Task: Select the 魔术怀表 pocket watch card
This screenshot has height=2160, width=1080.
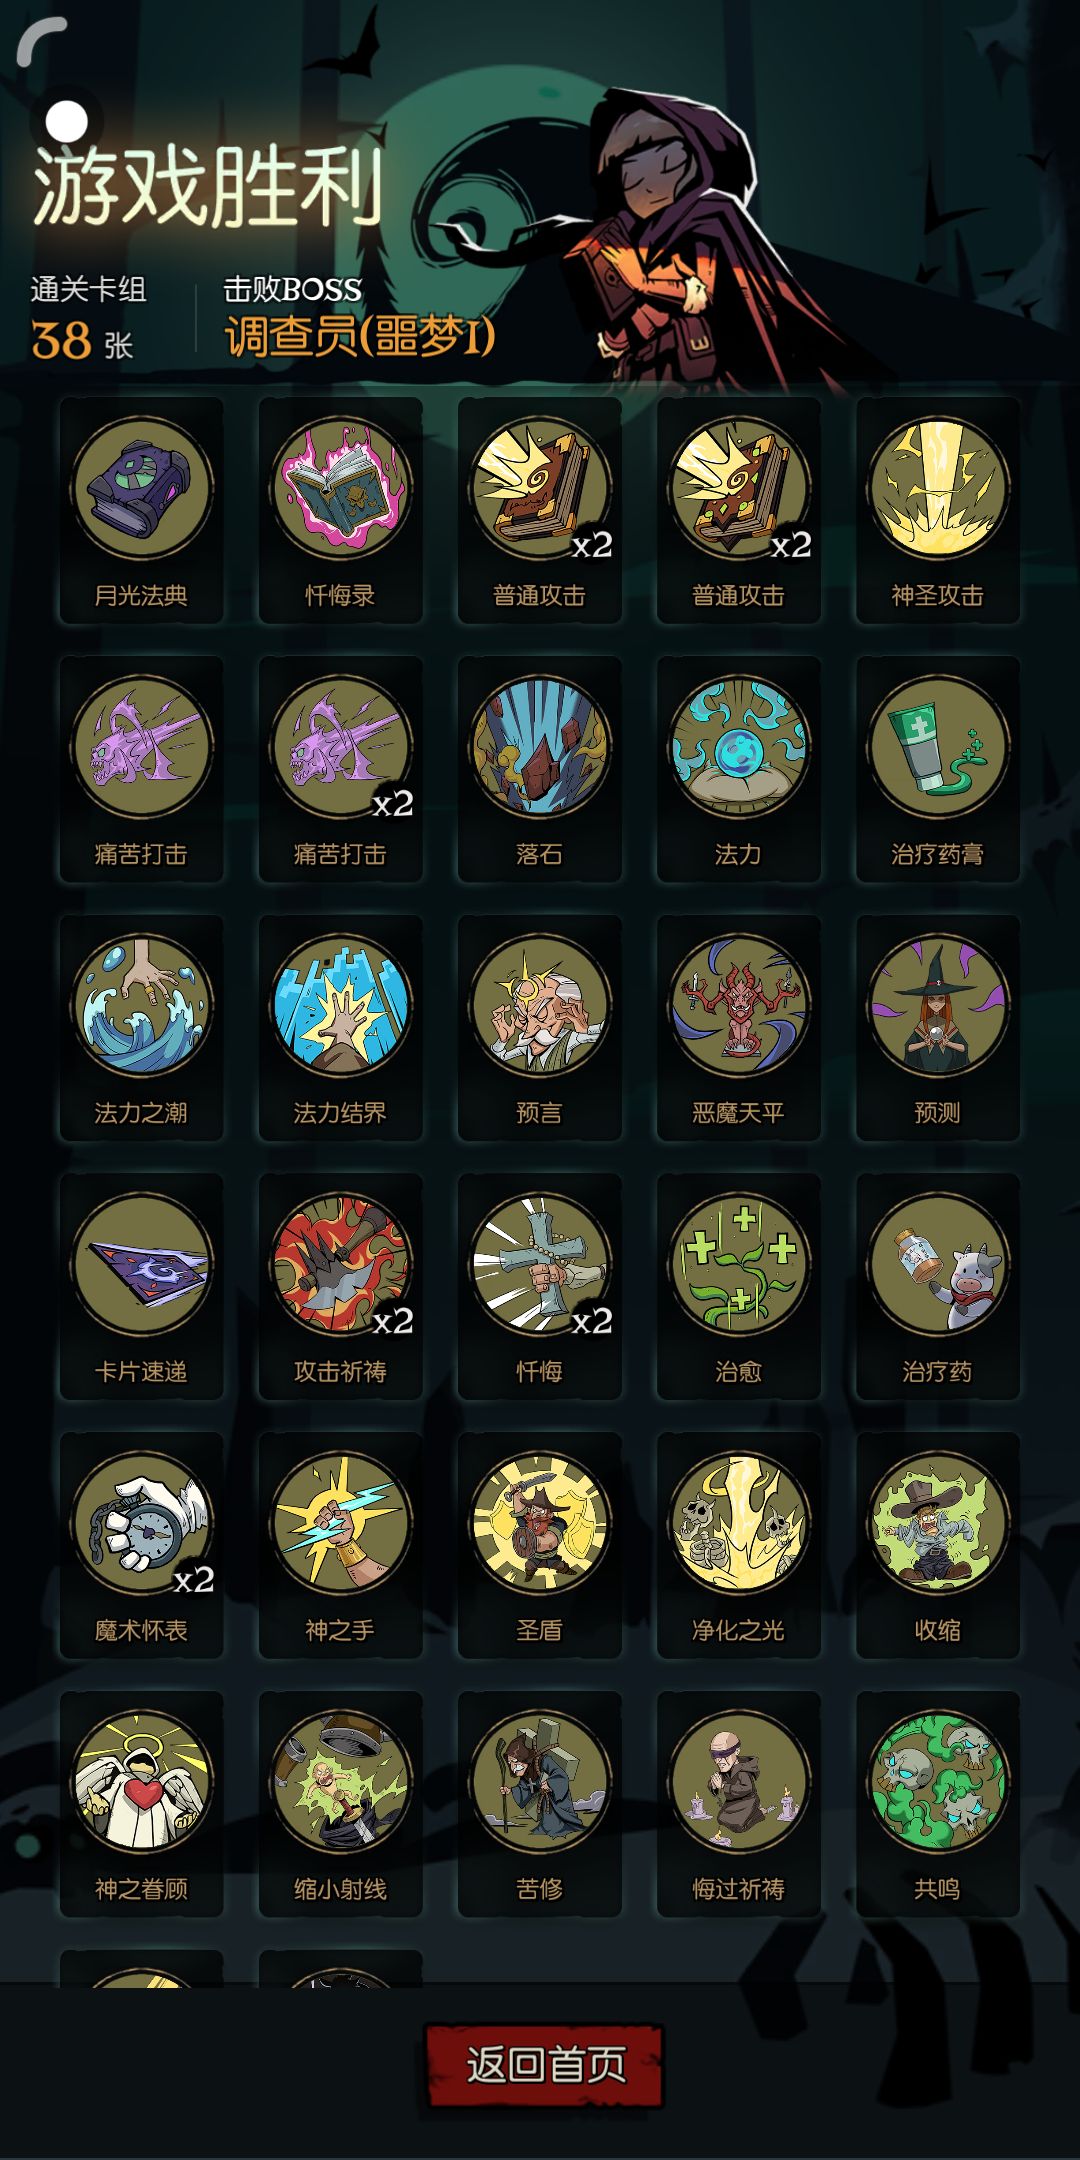Action: (141, 1546)
